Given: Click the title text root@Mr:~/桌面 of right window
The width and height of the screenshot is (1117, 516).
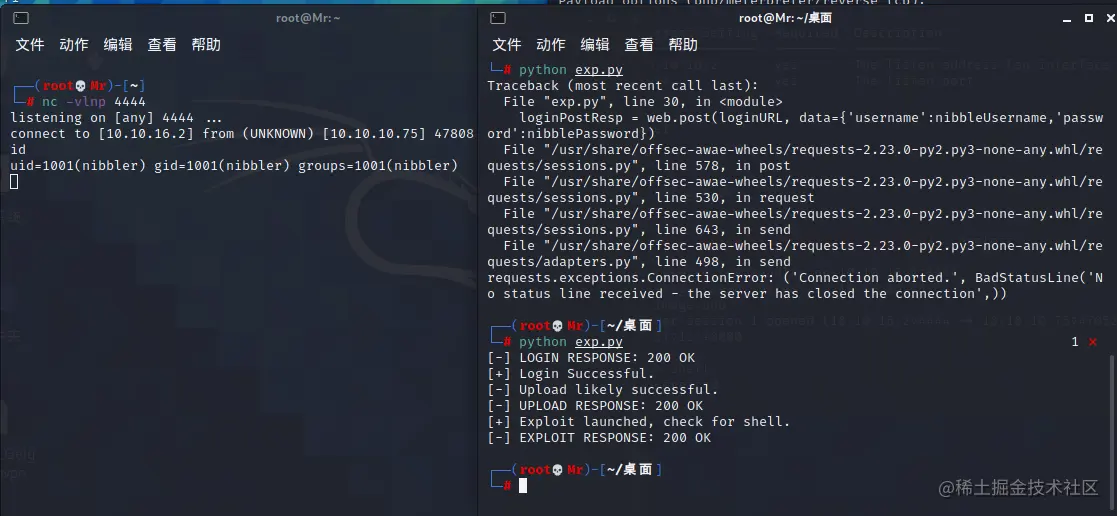Looking at the screenshot, I should 785,18.
